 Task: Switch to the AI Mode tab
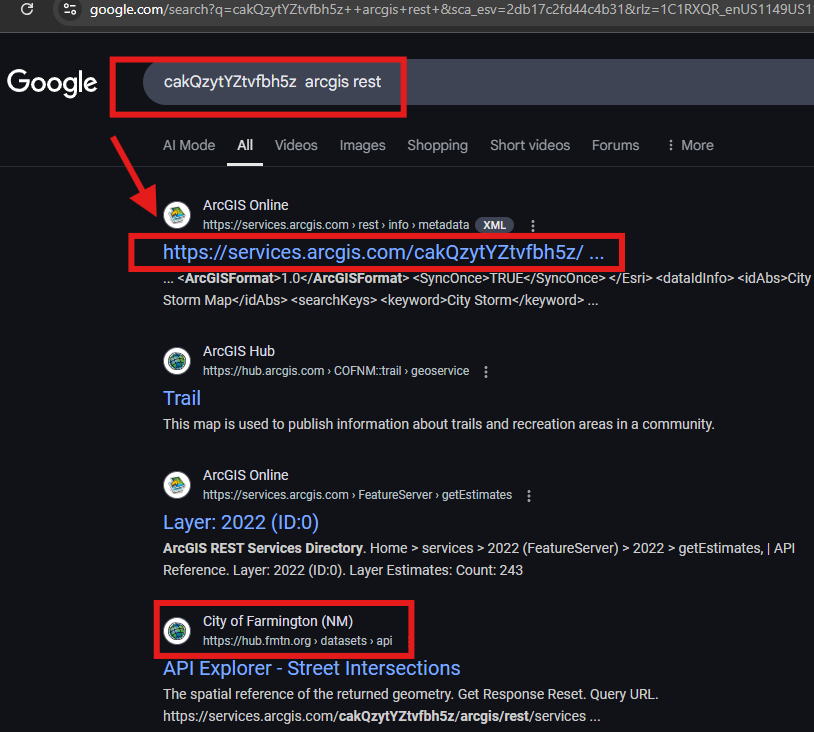tap(189, 145)
